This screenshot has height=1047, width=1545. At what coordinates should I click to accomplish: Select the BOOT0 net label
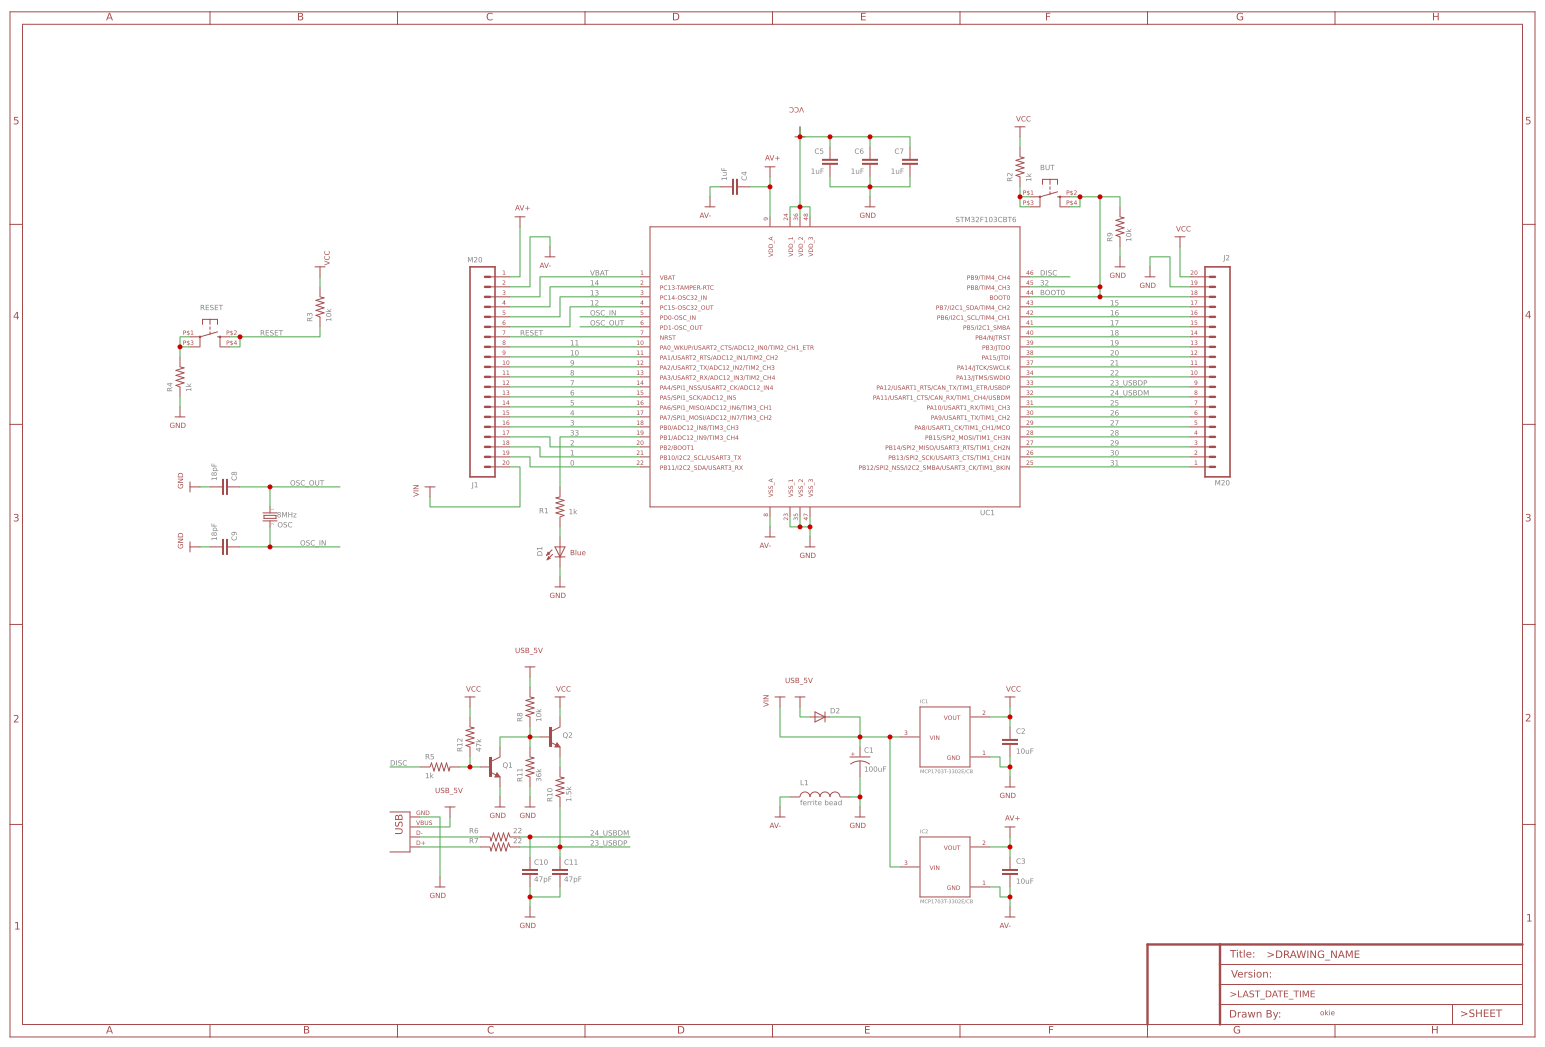tap(1054, 293)
